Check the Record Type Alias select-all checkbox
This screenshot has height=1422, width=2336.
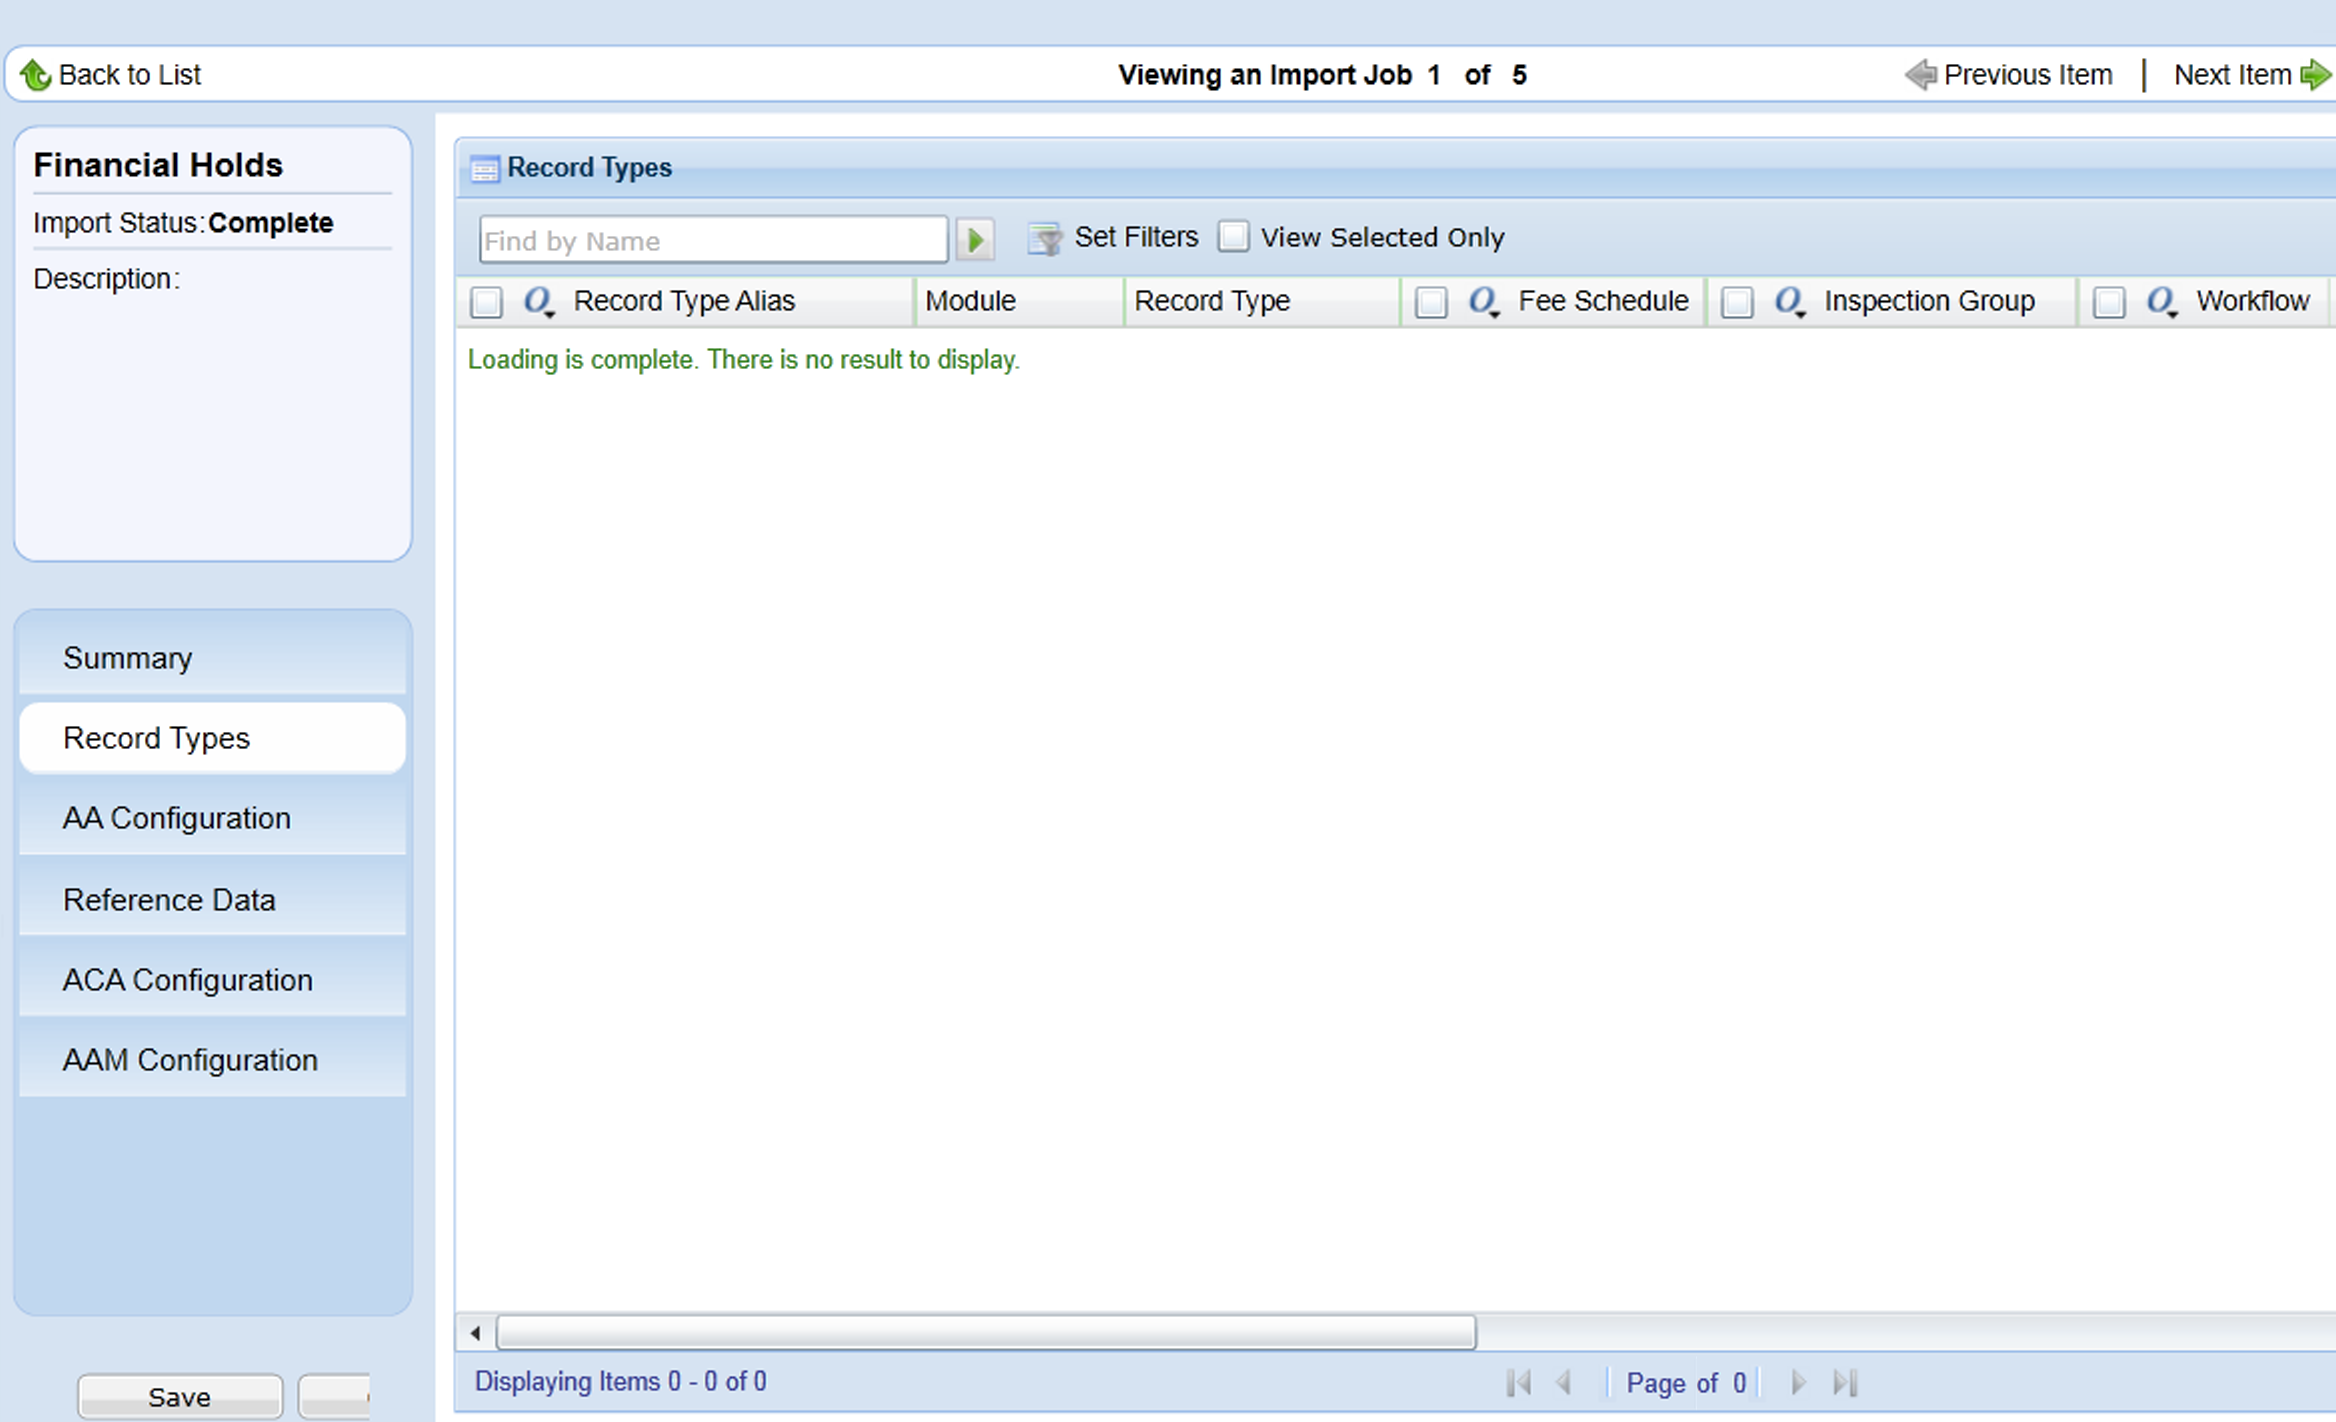(x=487, y=302)
